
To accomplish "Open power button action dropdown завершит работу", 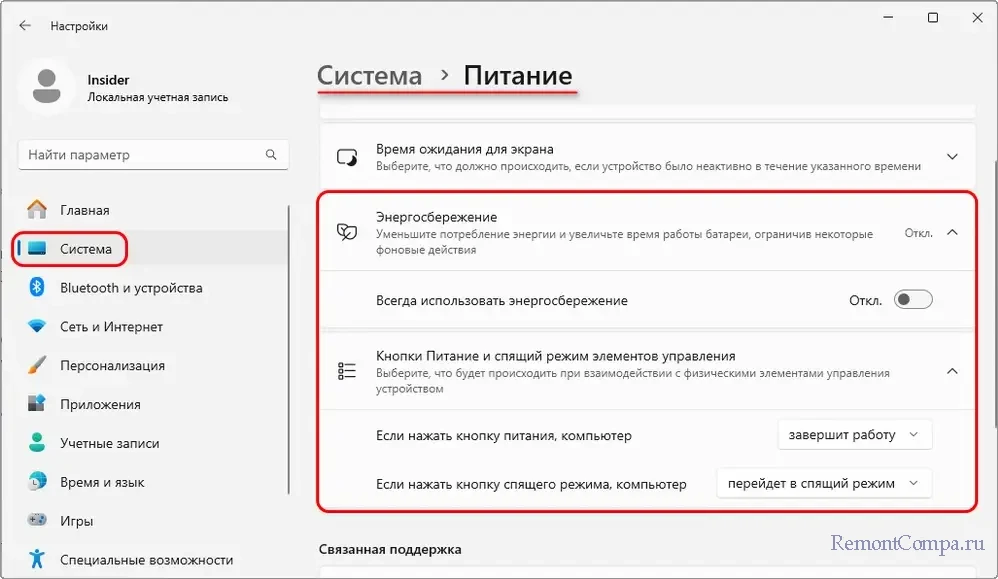I will coord(854,435).
